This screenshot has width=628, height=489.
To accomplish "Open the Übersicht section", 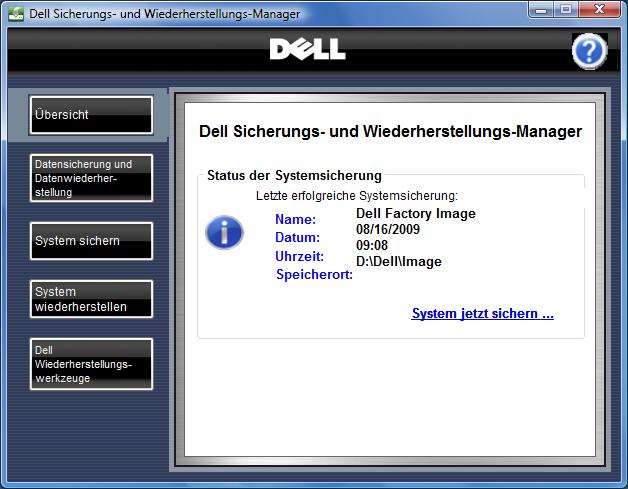I will (91, 115).
